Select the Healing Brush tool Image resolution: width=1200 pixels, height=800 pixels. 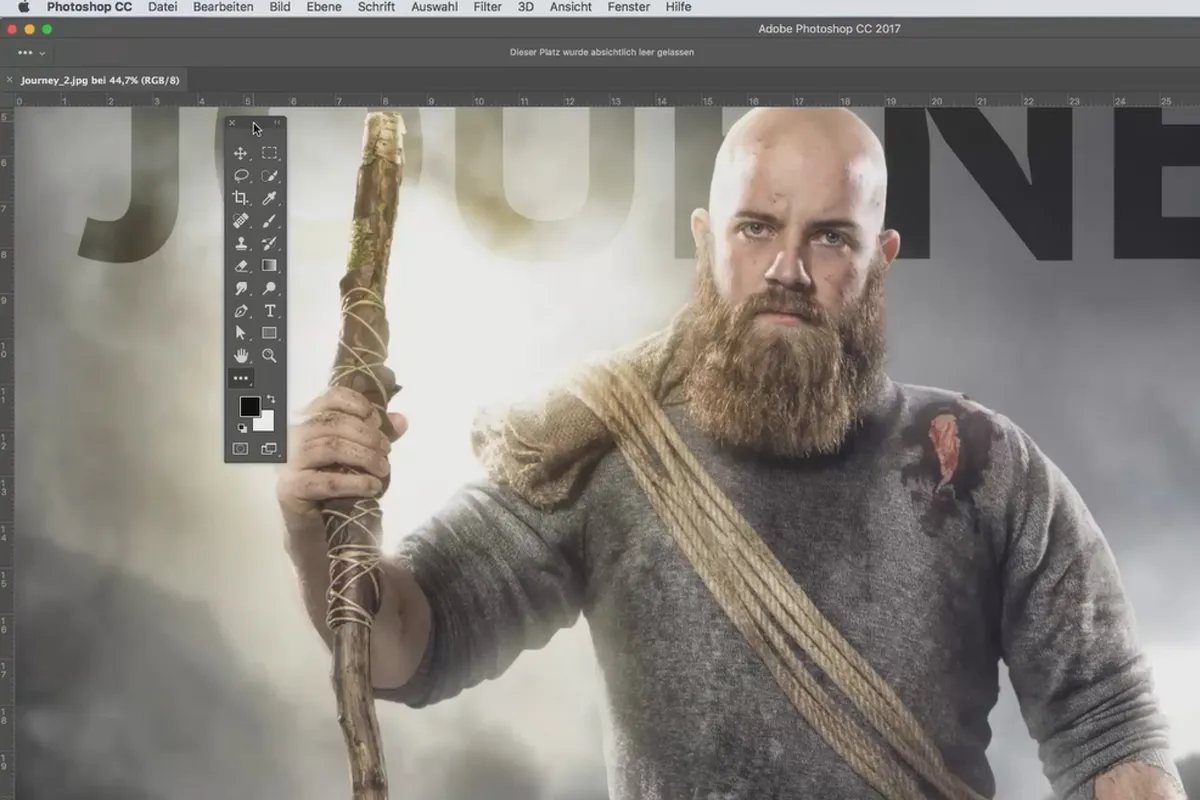(240, 221)
